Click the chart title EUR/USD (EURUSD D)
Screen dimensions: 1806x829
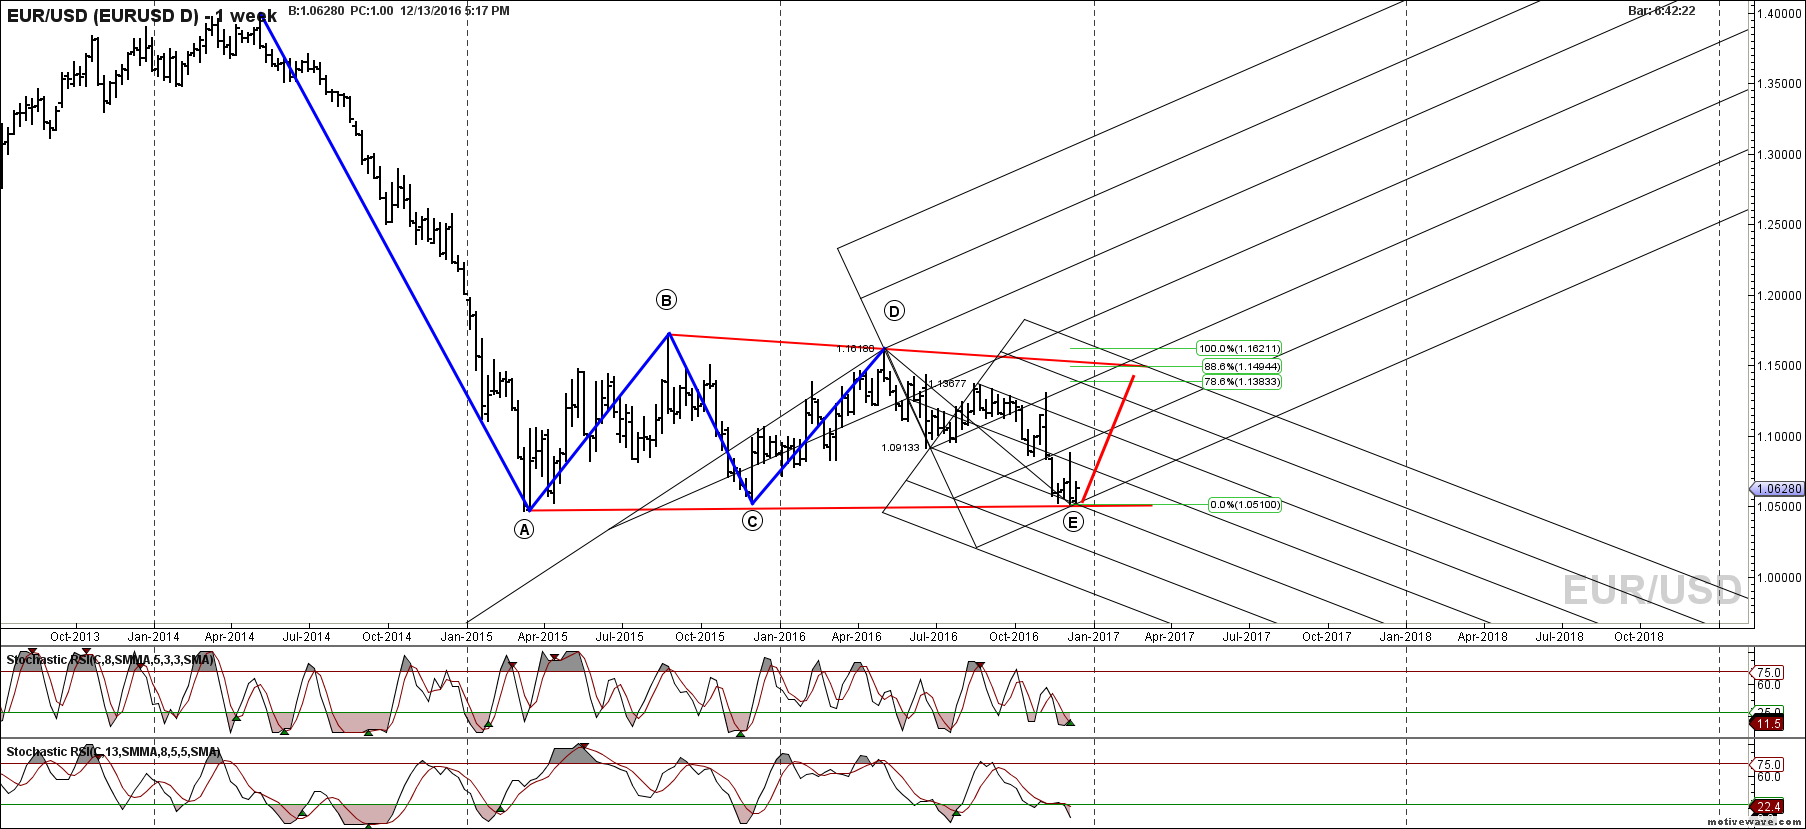coord(104,16)
